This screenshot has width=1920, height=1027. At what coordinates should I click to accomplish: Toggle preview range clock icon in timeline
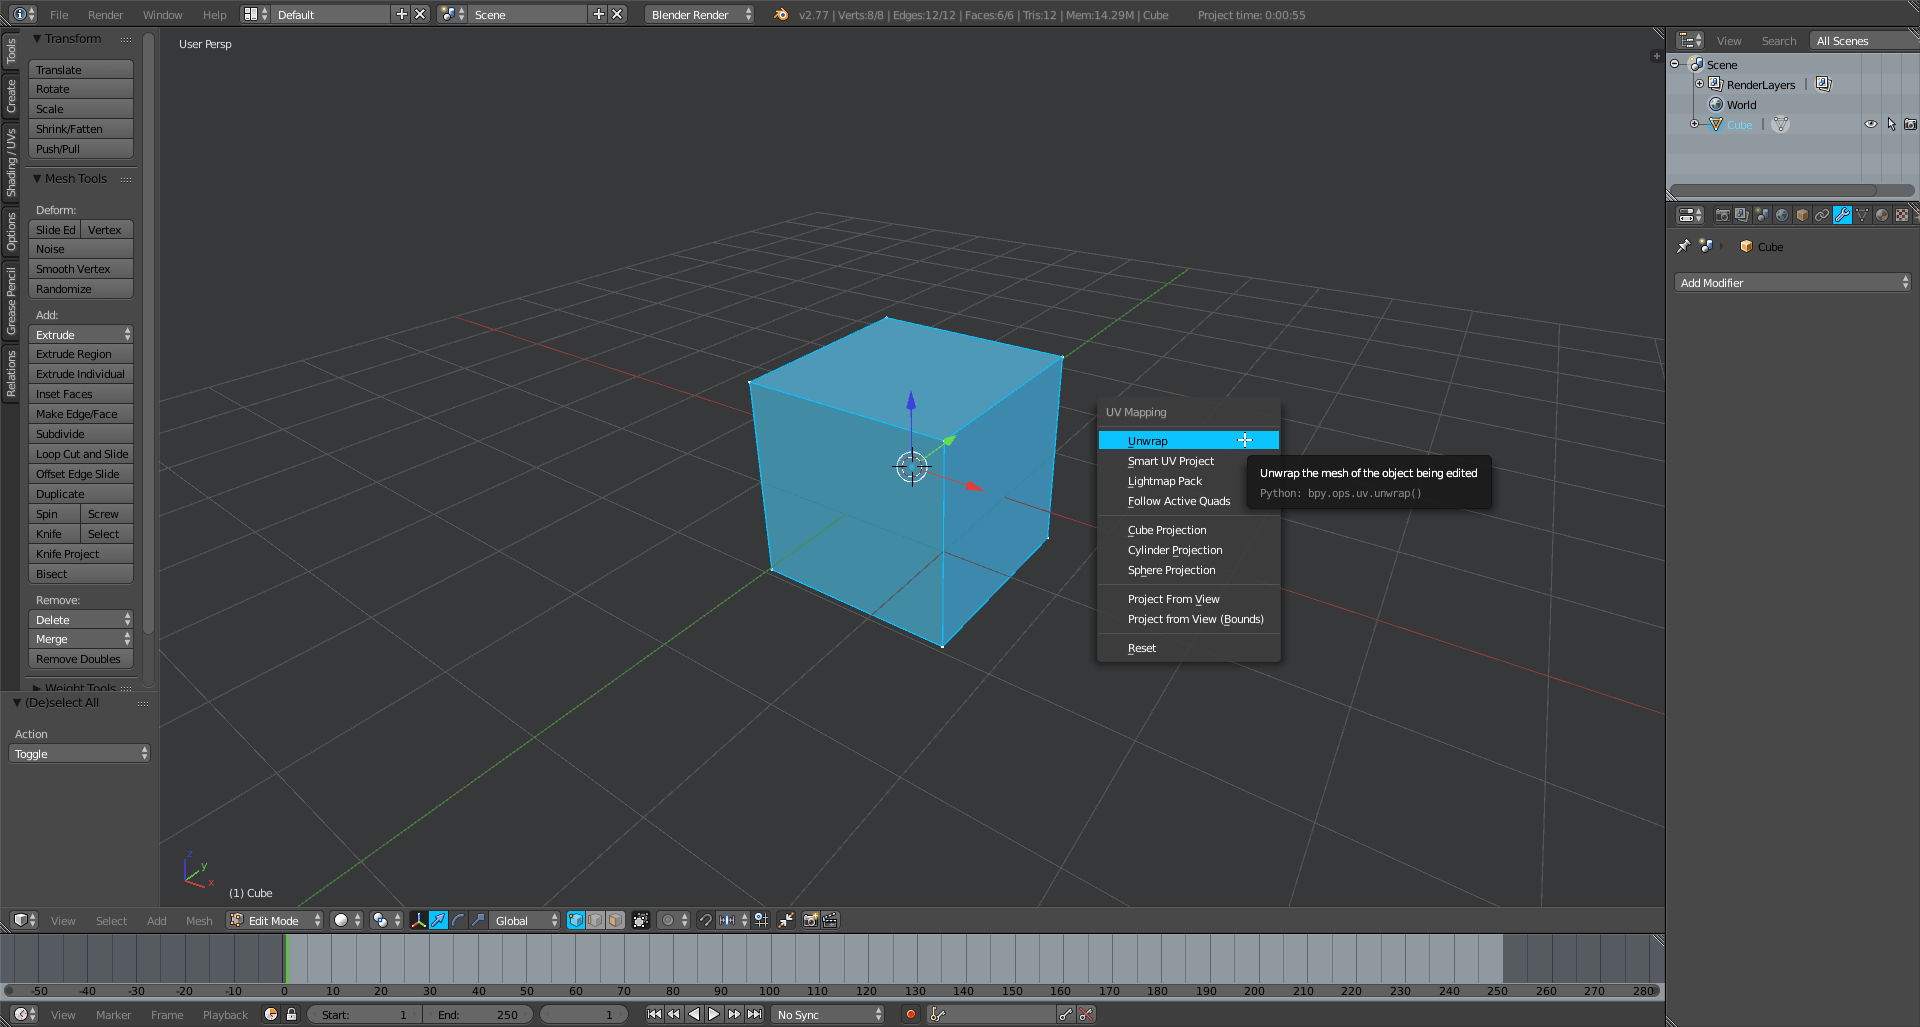[271, 1014]
